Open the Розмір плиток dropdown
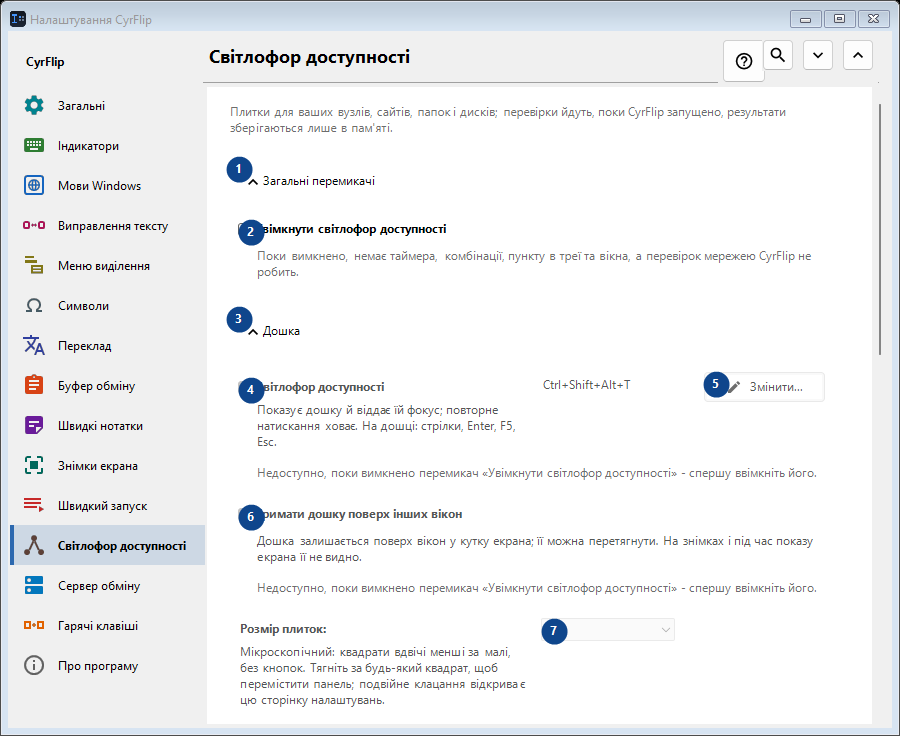 (608, 630)
